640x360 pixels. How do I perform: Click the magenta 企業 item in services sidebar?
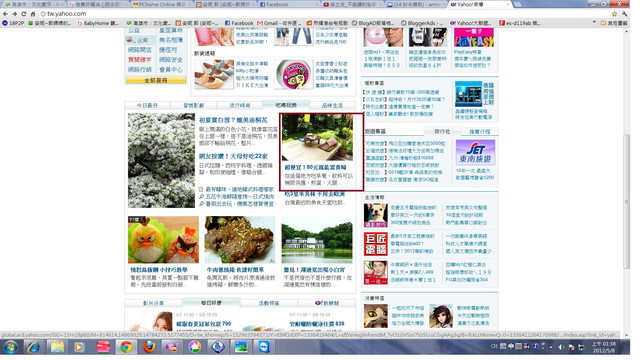pos(140,40)
